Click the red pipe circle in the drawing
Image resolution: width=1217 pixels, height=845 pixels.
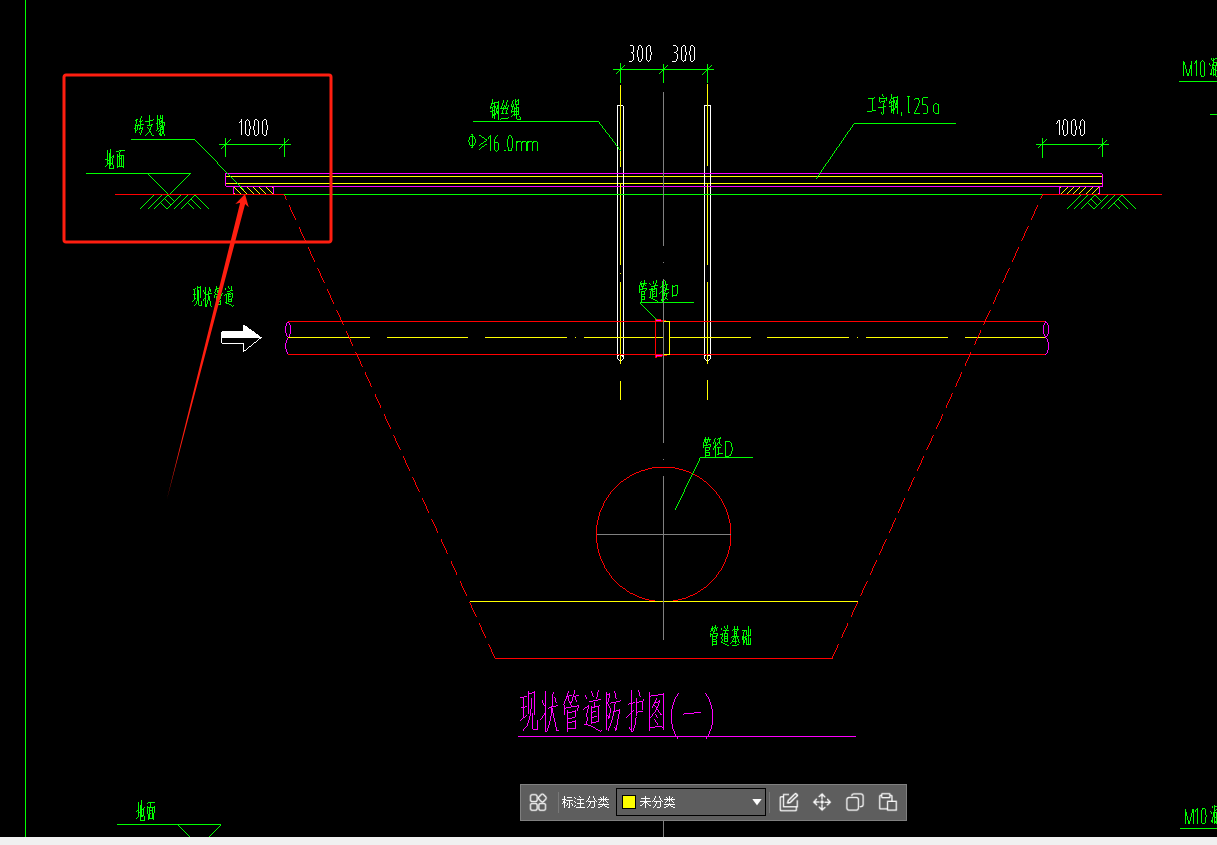(x=664, y=533)
